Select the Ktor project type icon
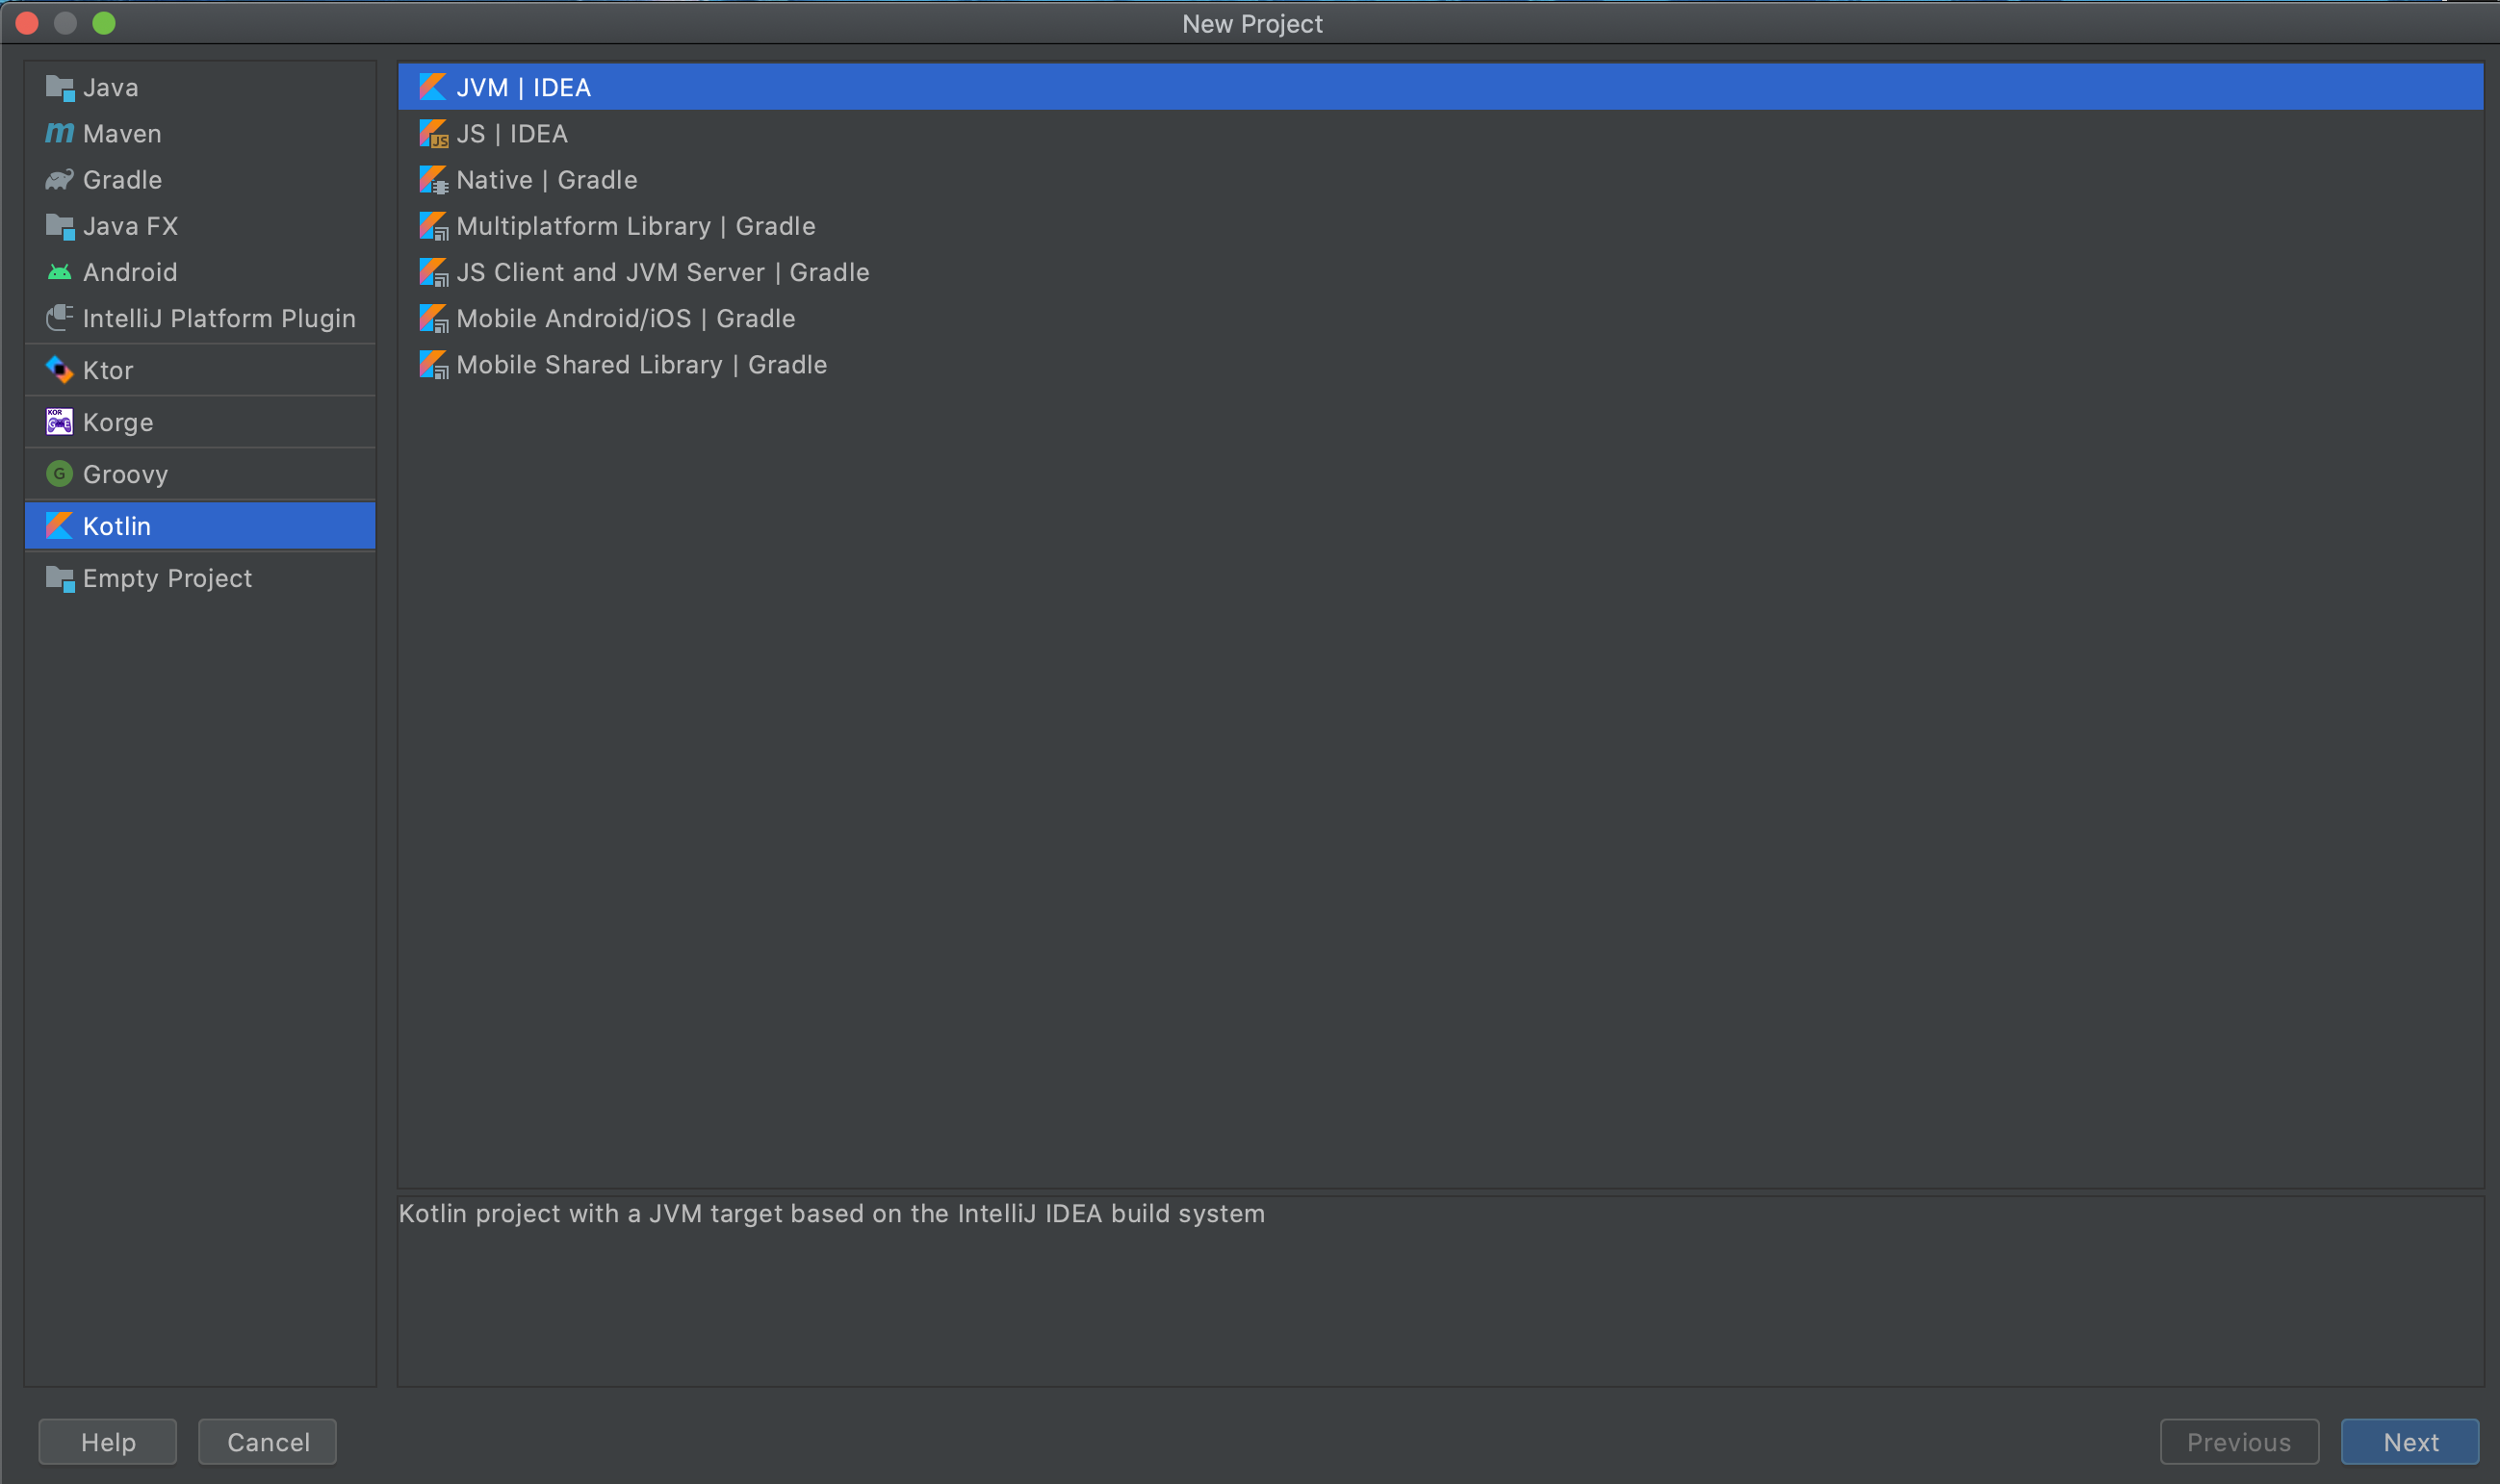This screenshot has width=2500, height=1484. click(62, 370)
